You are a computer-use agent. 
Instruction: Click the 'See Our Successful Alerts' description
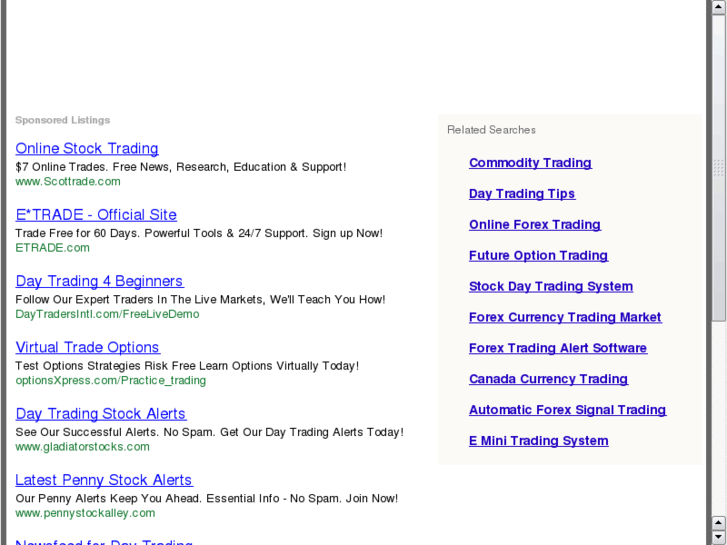coord(210,432)
